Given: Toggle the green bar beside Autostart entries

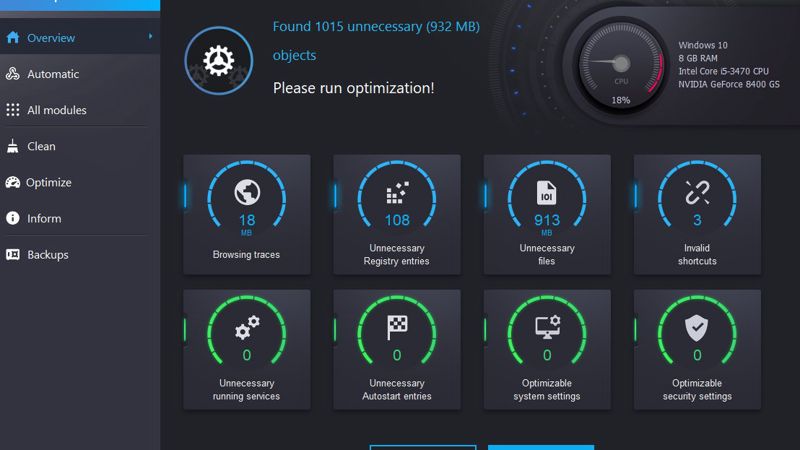Looking at the screenshot, I should point(335,330).
